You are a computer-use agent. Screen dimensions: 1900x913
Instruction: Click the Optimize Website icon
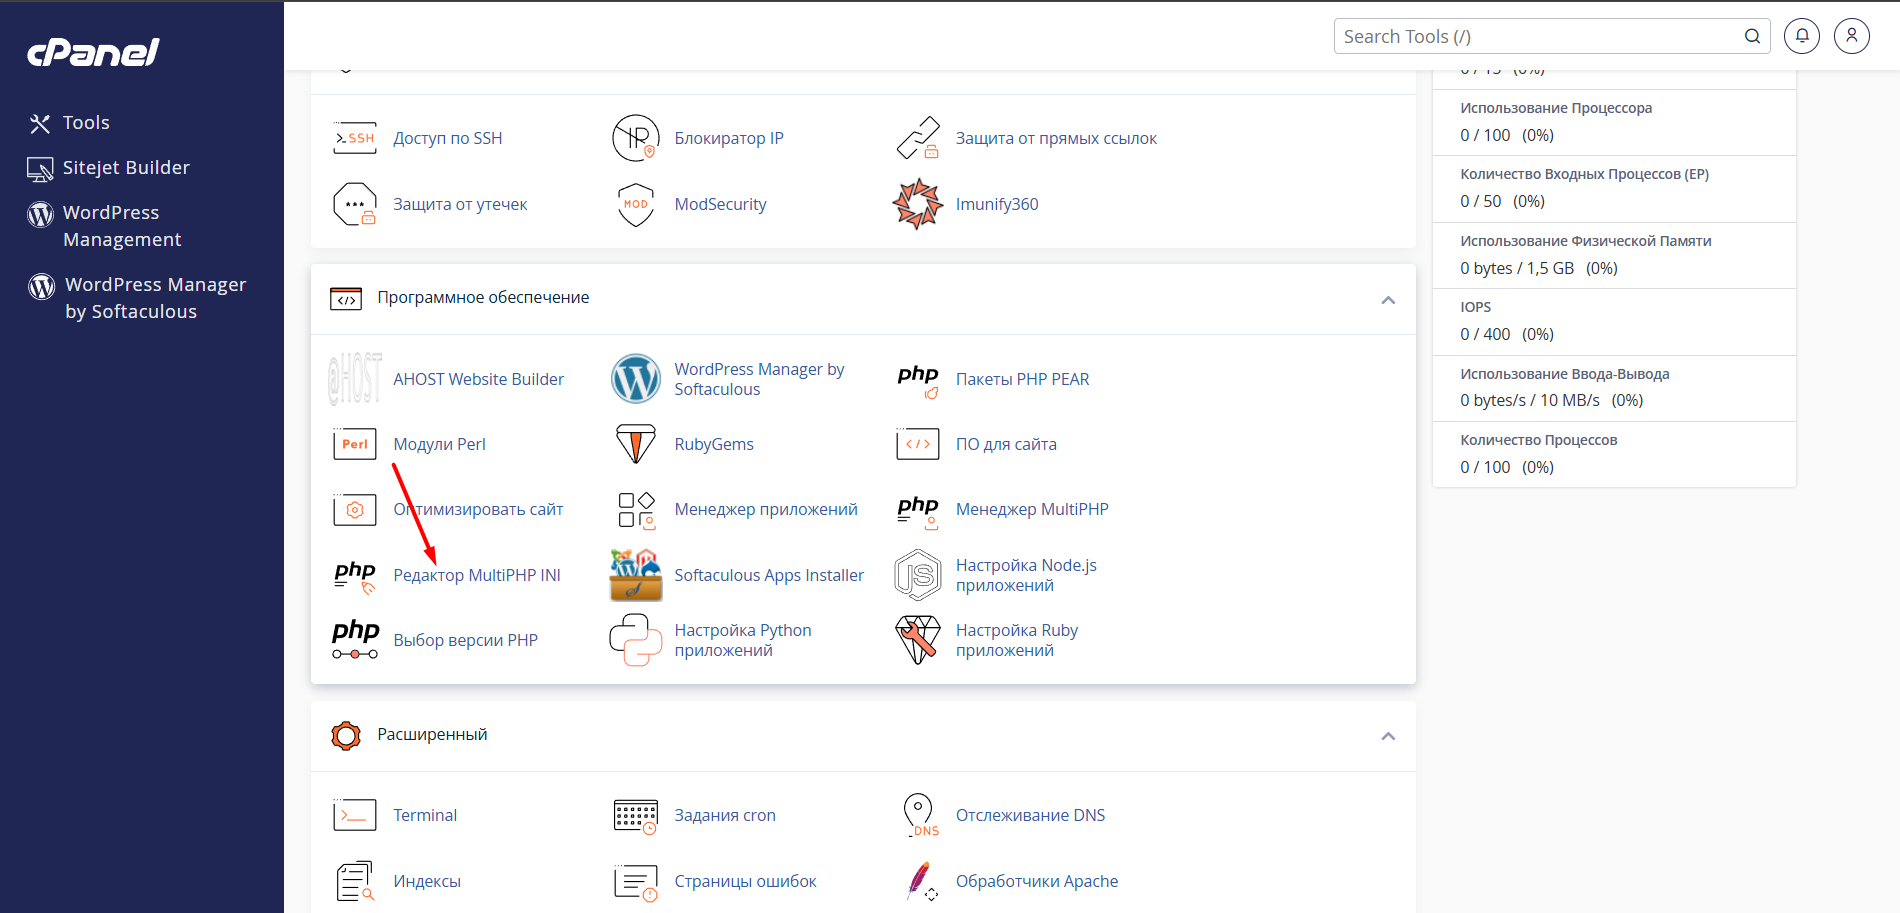coord(355,510)
